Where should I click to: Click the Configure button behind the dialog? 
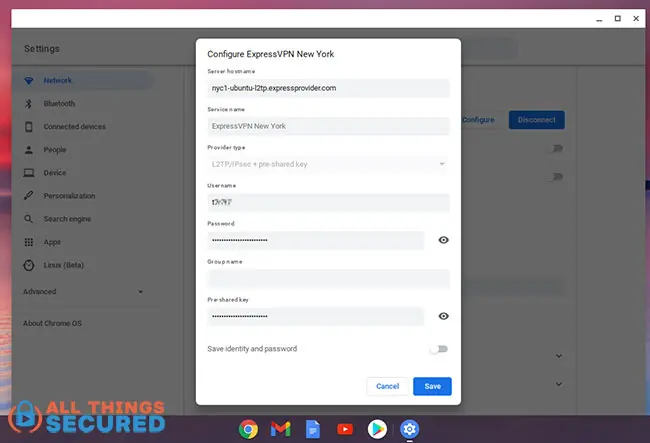[478, 120]
